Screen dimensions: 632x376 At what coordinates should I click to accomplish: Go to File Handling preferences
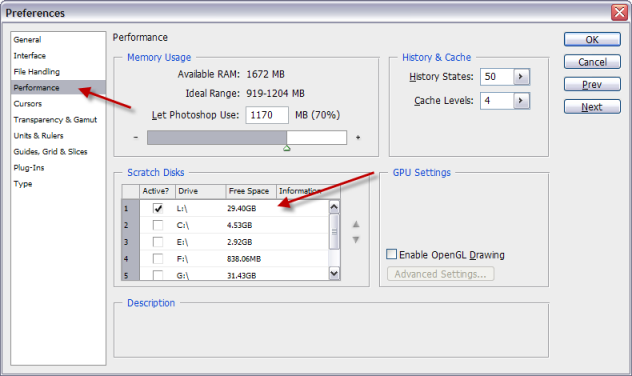tap(37, 72)
